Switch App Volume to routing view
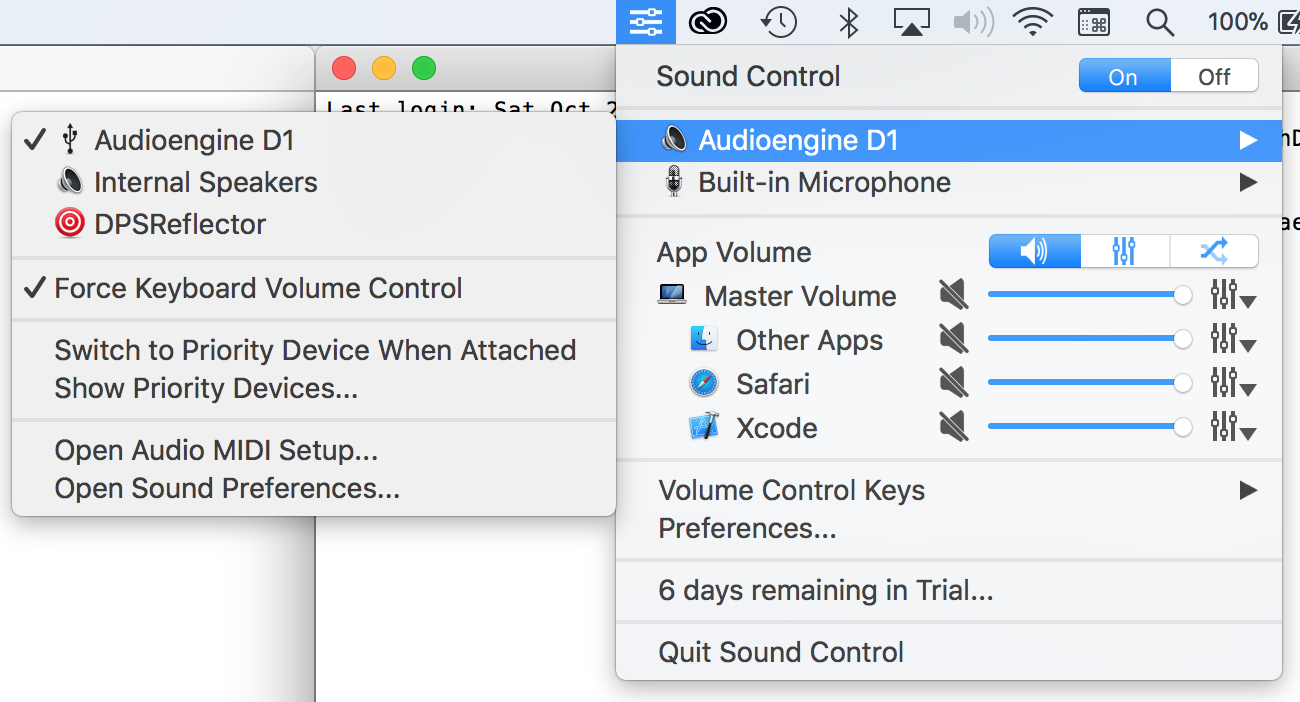Screen dimensions: 1300x702 1213,252
